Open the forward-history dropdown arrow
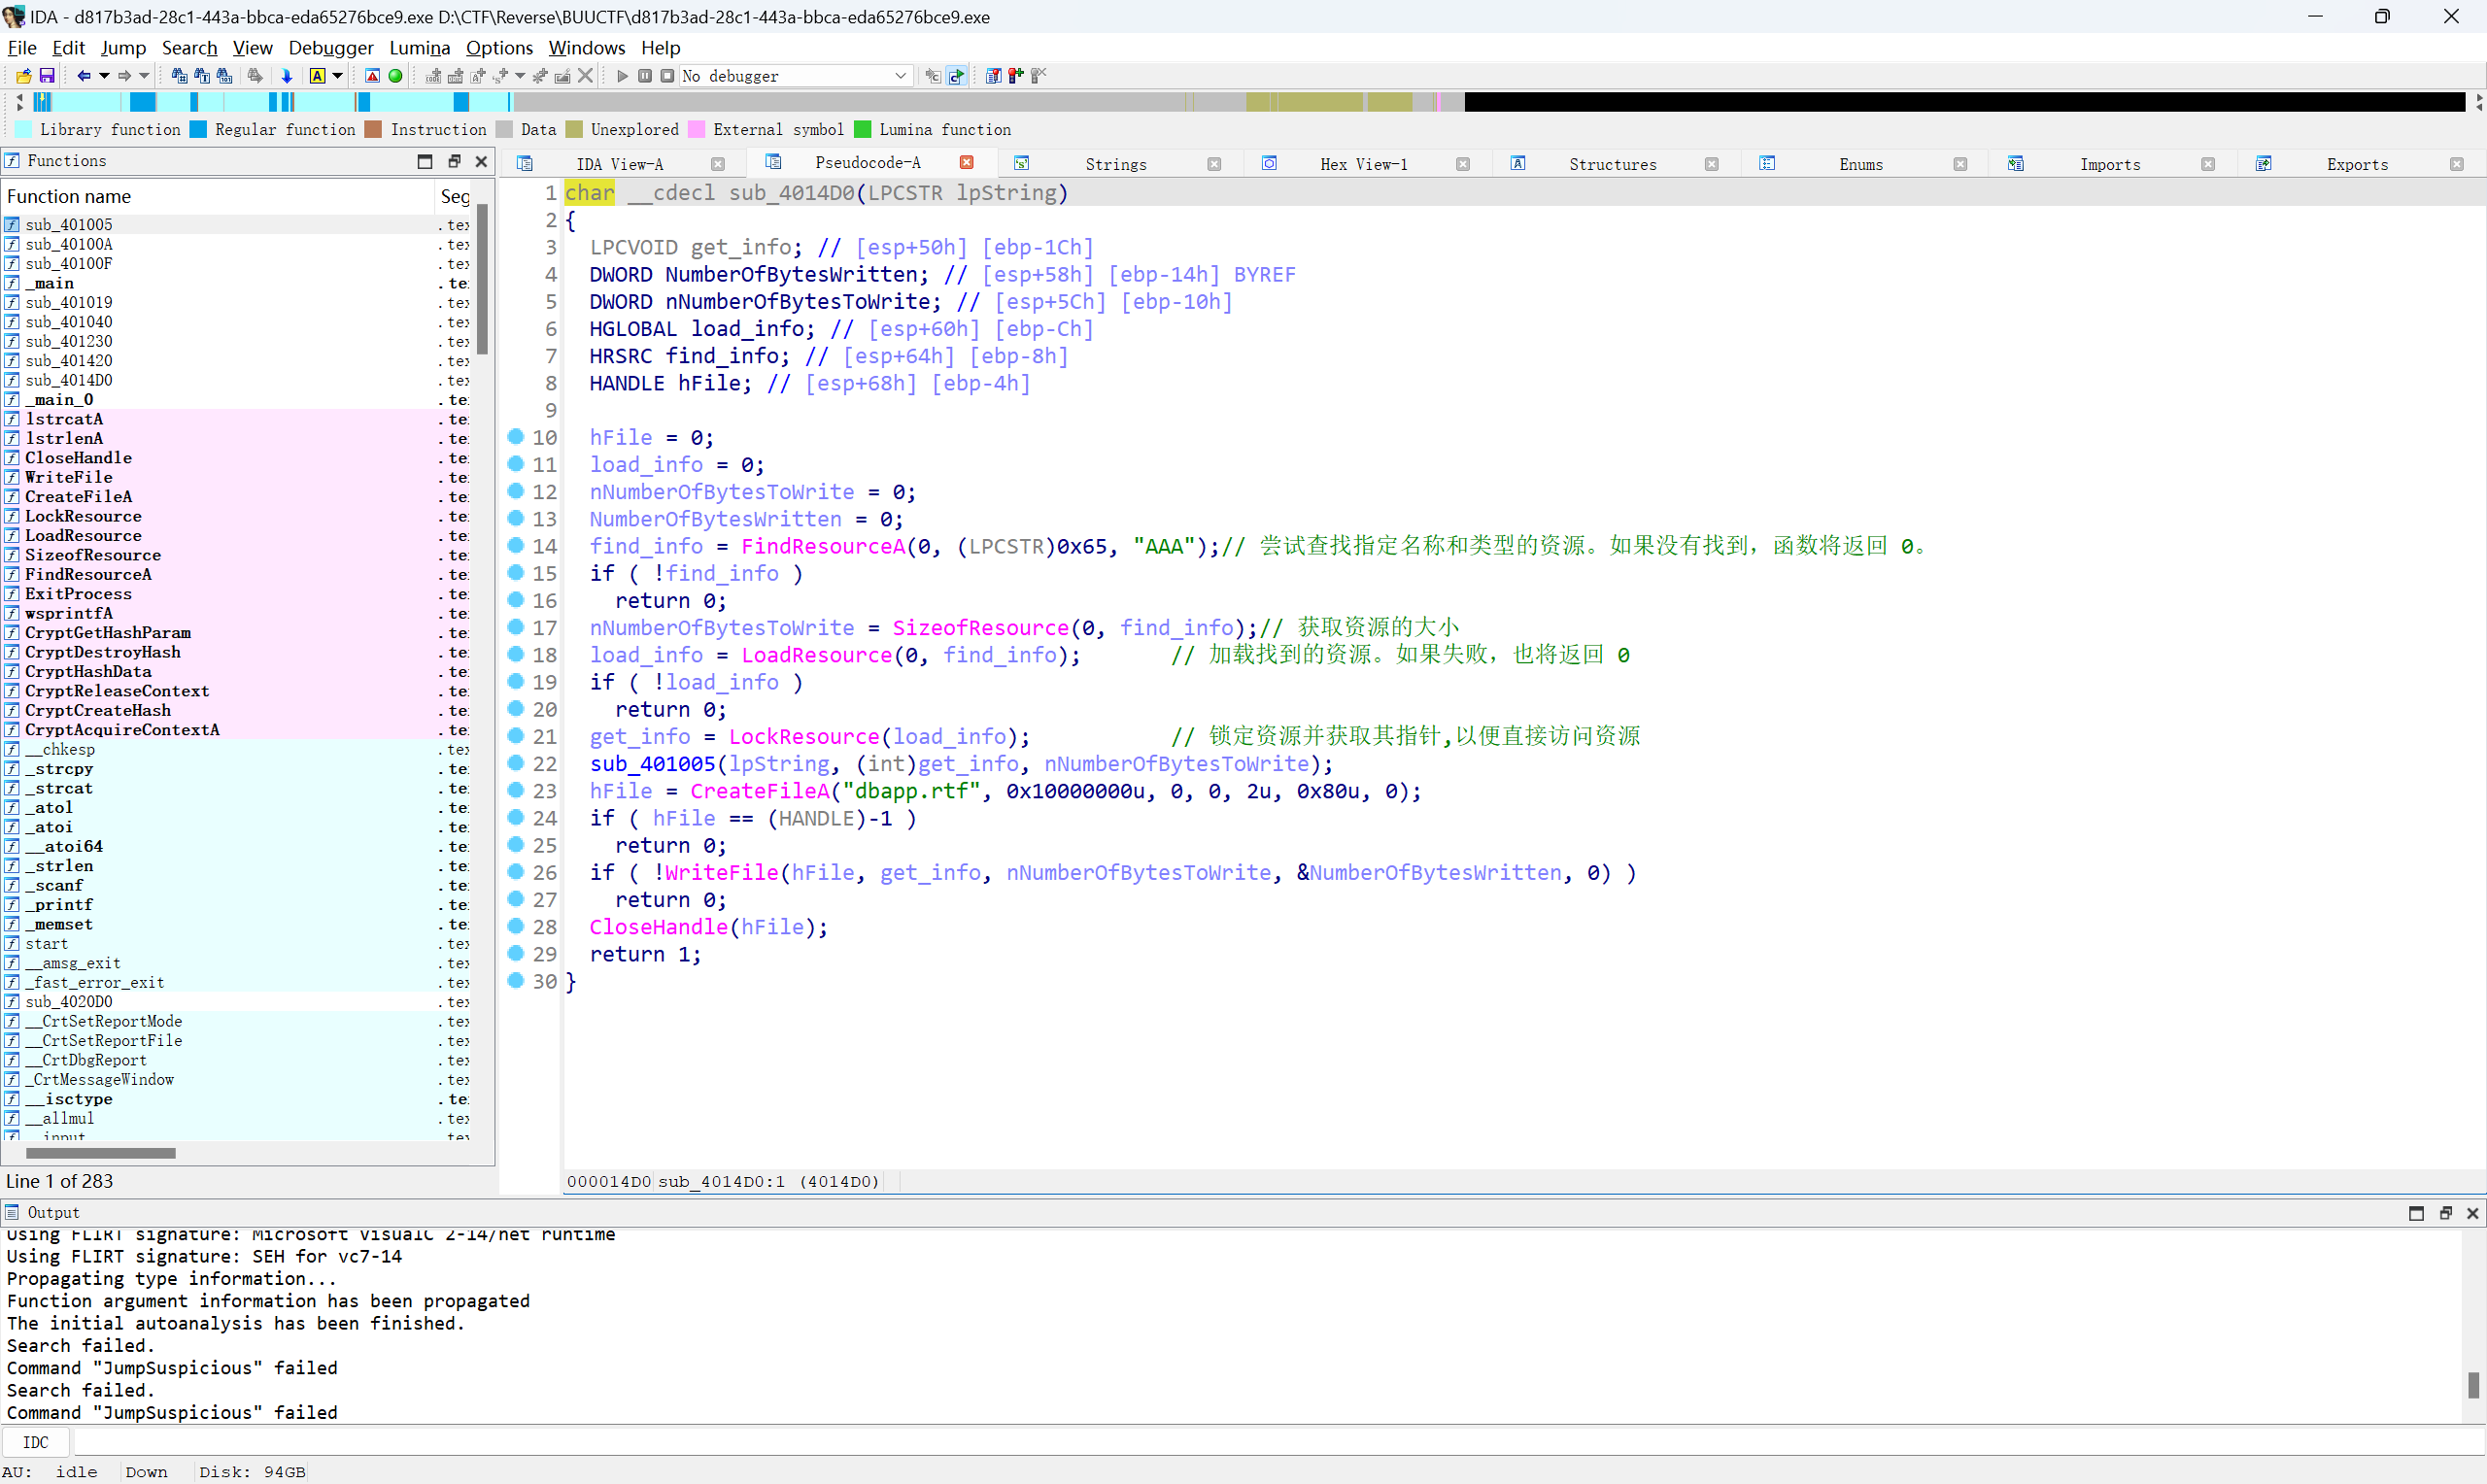This screenshot has width=2487, height=1484. (144, 76)
